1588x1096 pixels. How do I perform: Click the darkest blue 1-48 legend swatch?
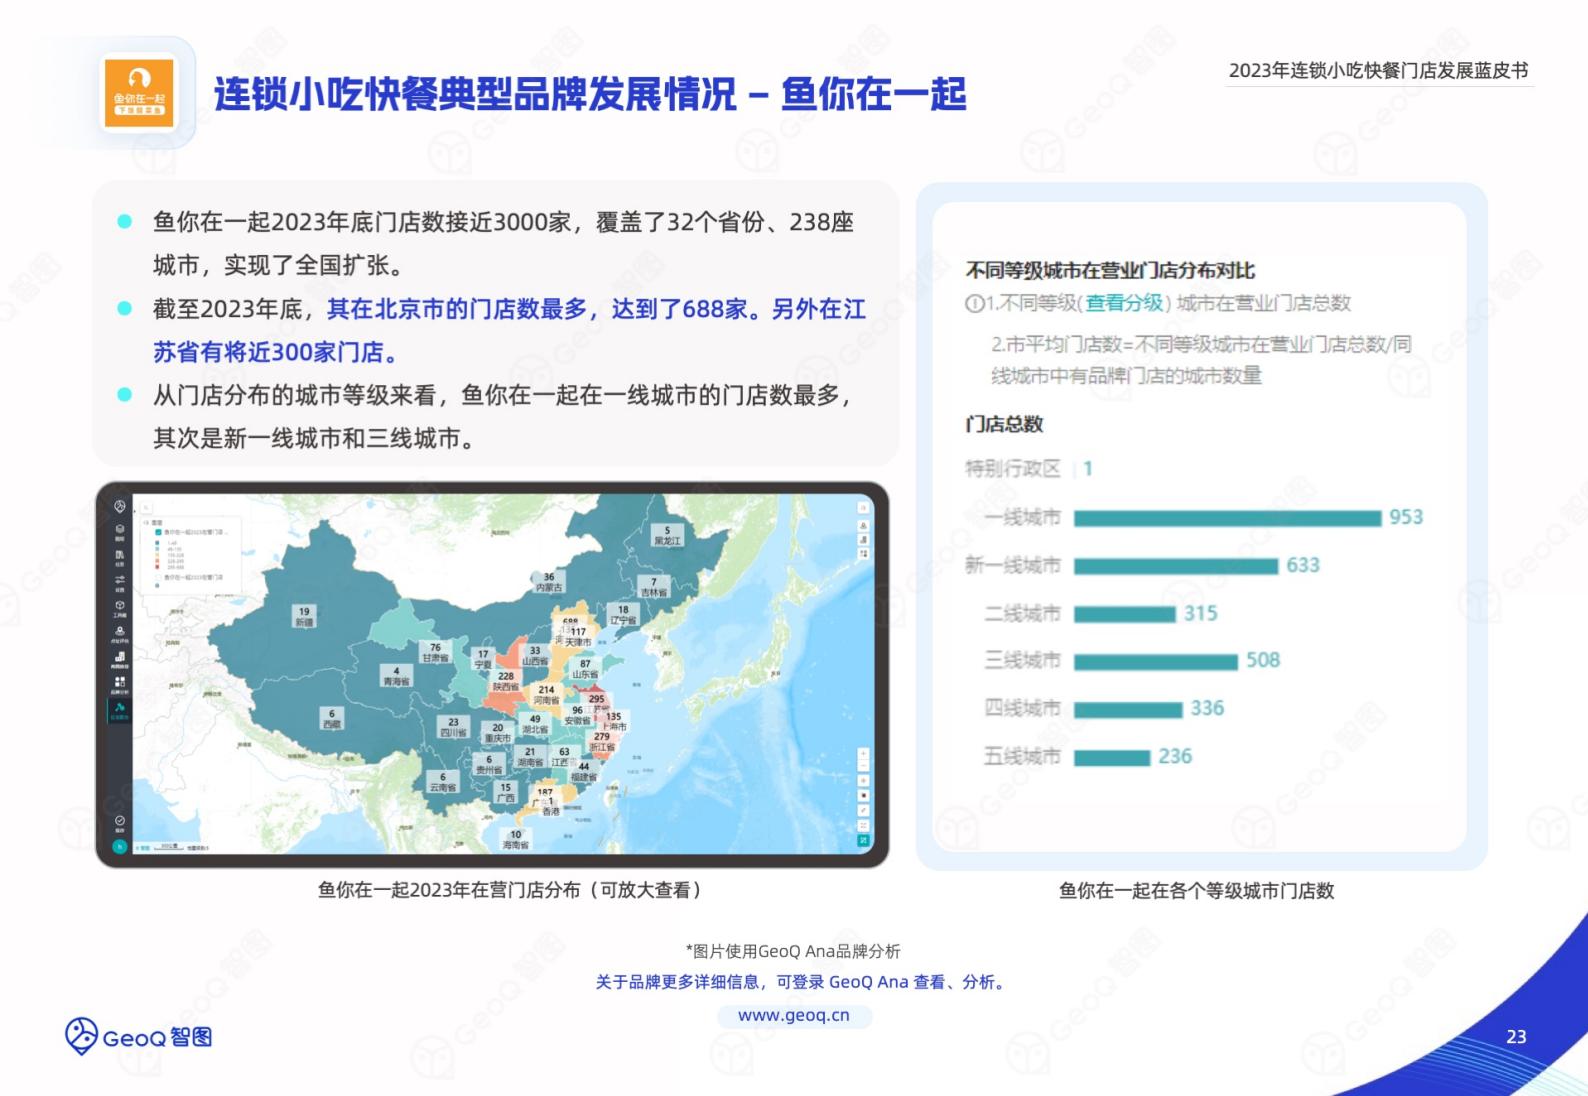pos(158,543)
